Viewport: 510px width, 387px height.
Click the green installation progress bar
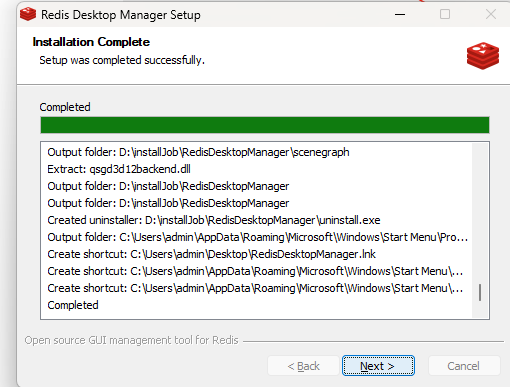click(265, 125)
